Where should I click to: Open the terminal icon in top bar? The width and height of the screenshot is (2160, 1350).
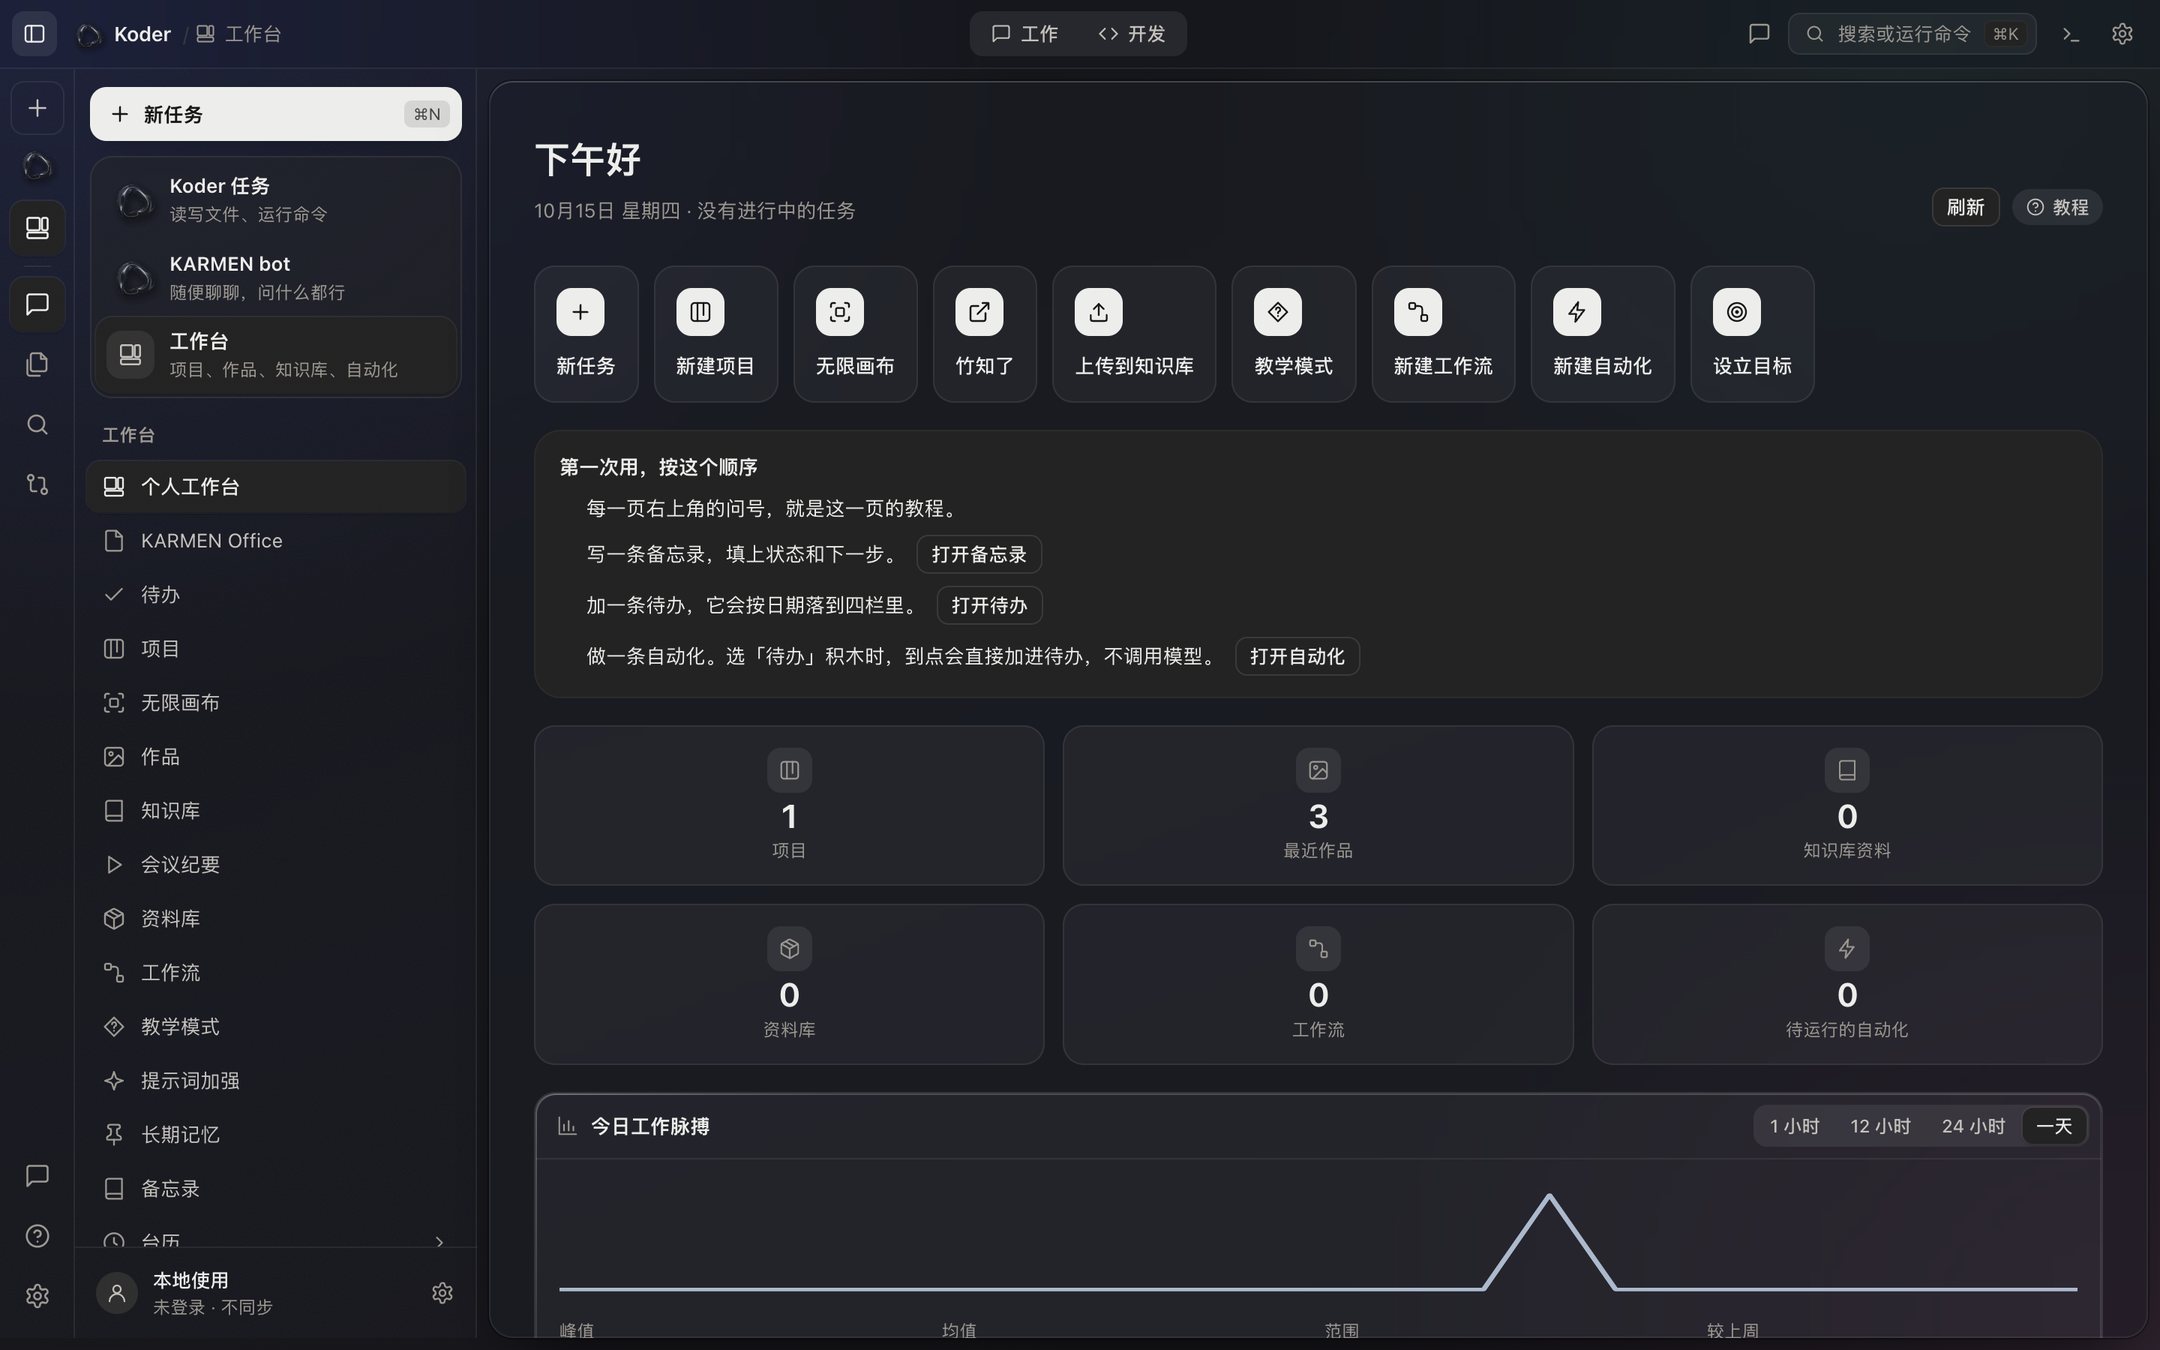point(2071,34)
